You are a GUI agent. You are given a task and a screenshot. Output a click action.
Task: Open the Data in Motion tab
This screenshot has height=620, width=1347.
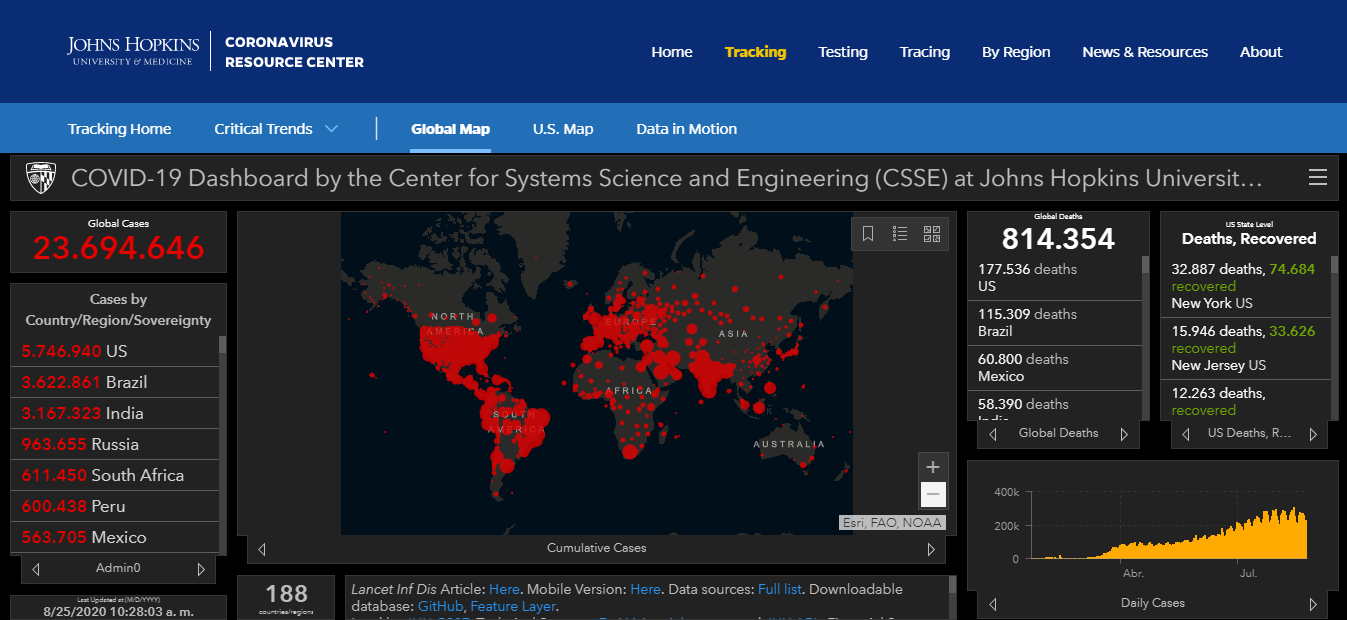pos(686,129)
